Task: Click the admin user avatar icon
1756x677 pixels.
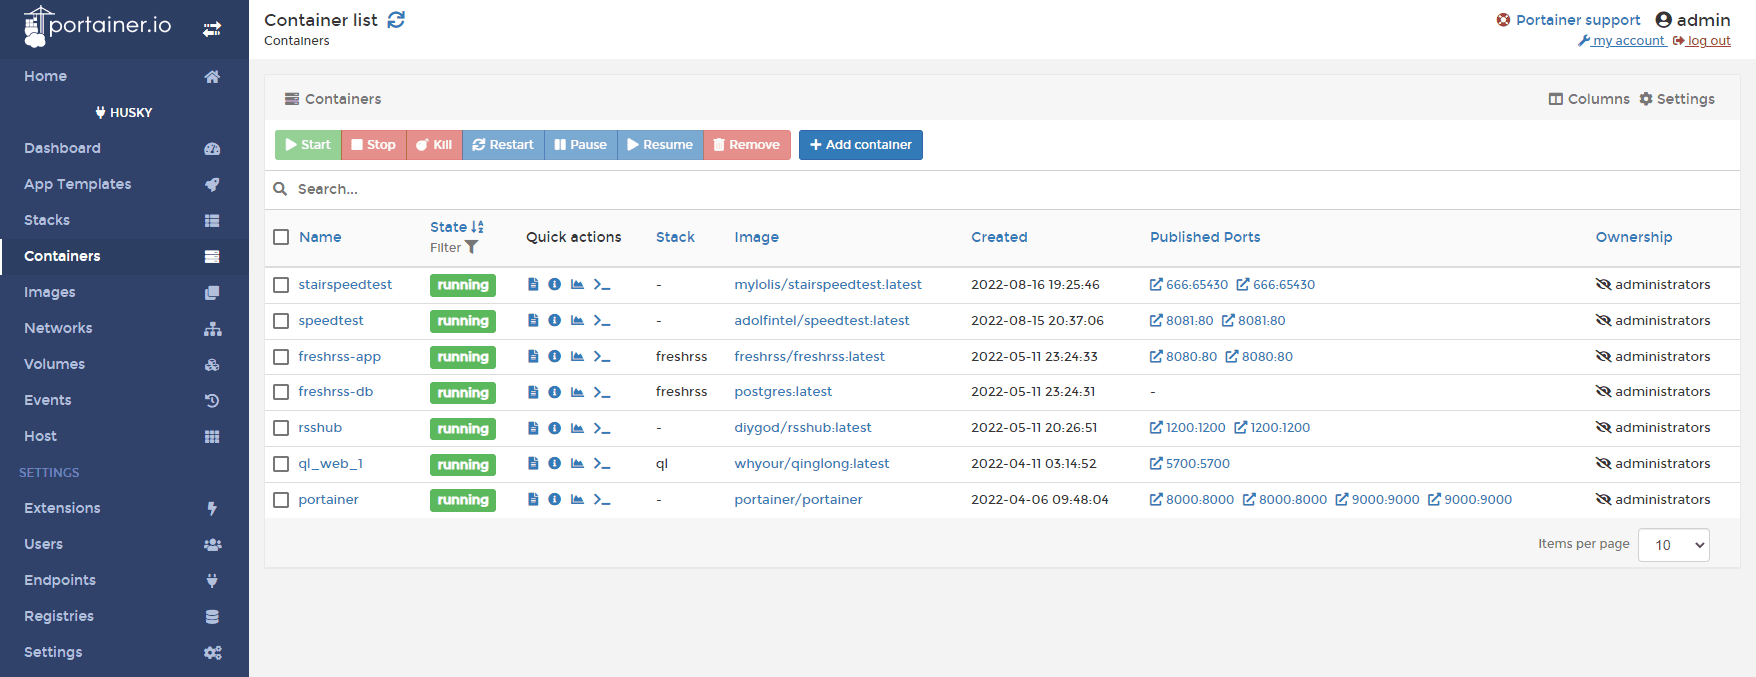Action: 1664,20
